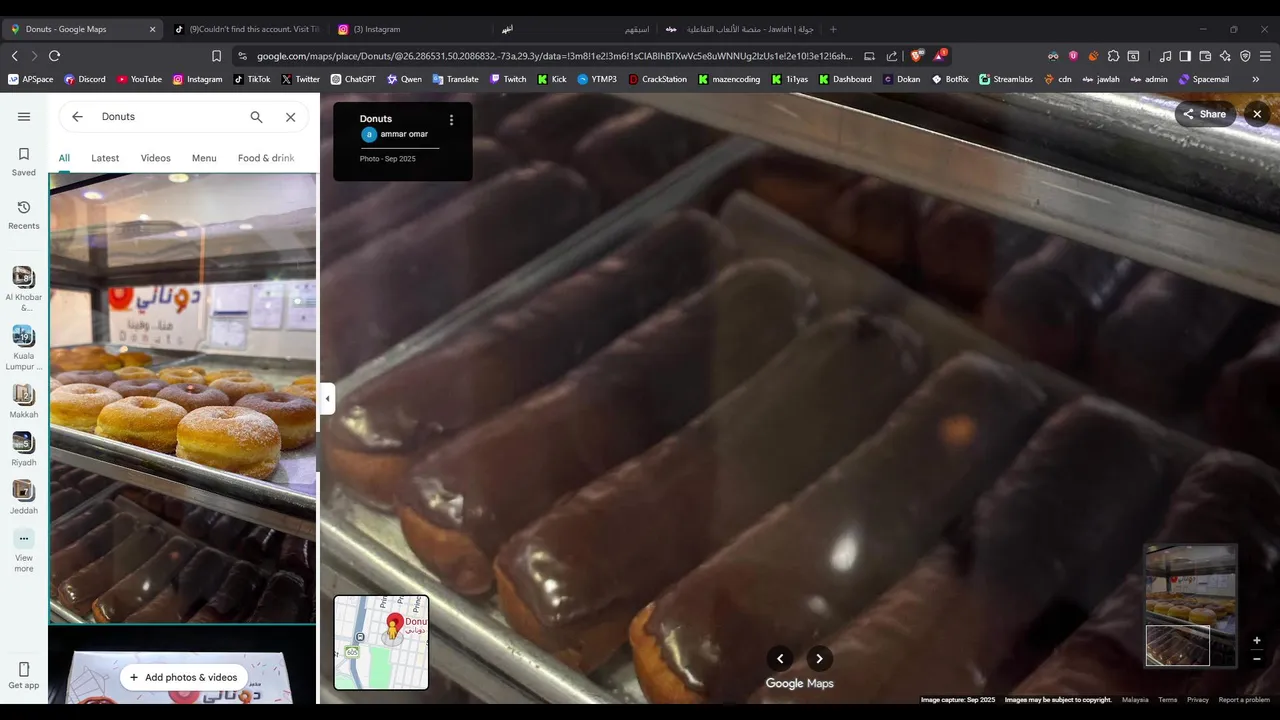Switch to the TikTok Couldn't find account tab
This screenshot has height=720, width=1280.
point(245,29)
